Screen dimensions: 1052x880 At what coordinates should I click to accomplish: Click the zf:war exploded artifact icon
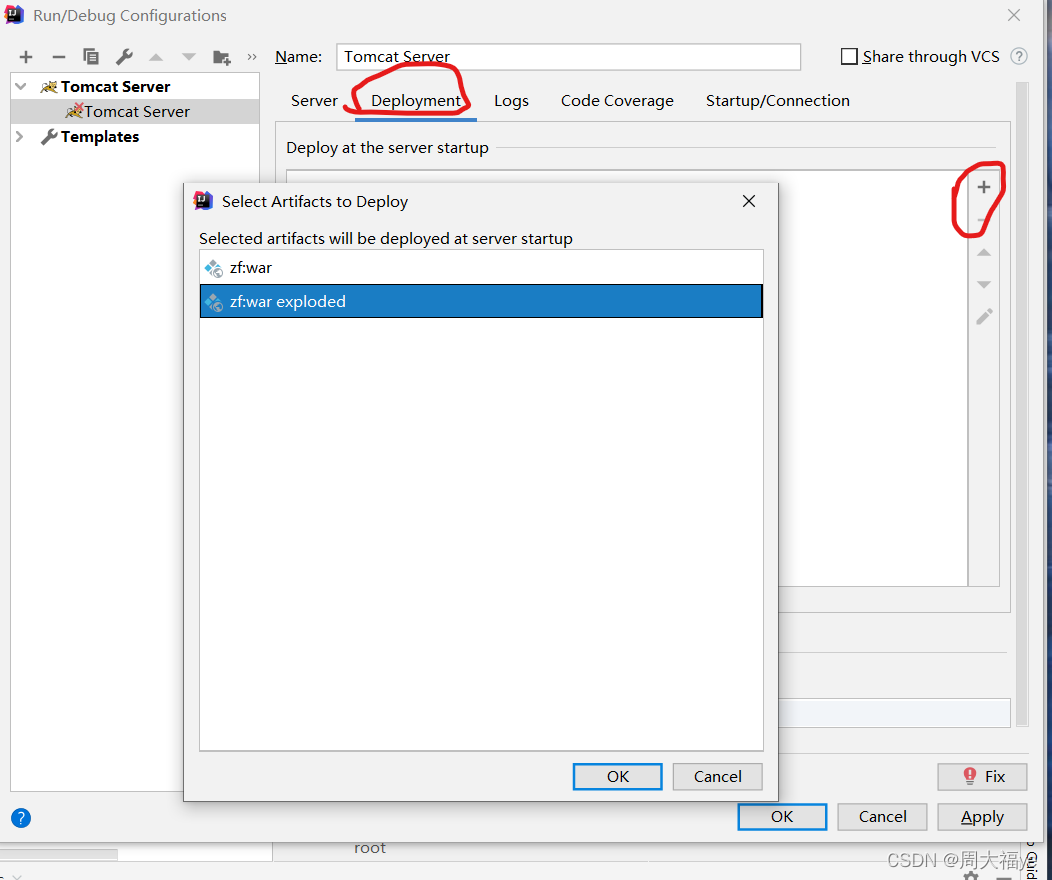tap(214, 302)
